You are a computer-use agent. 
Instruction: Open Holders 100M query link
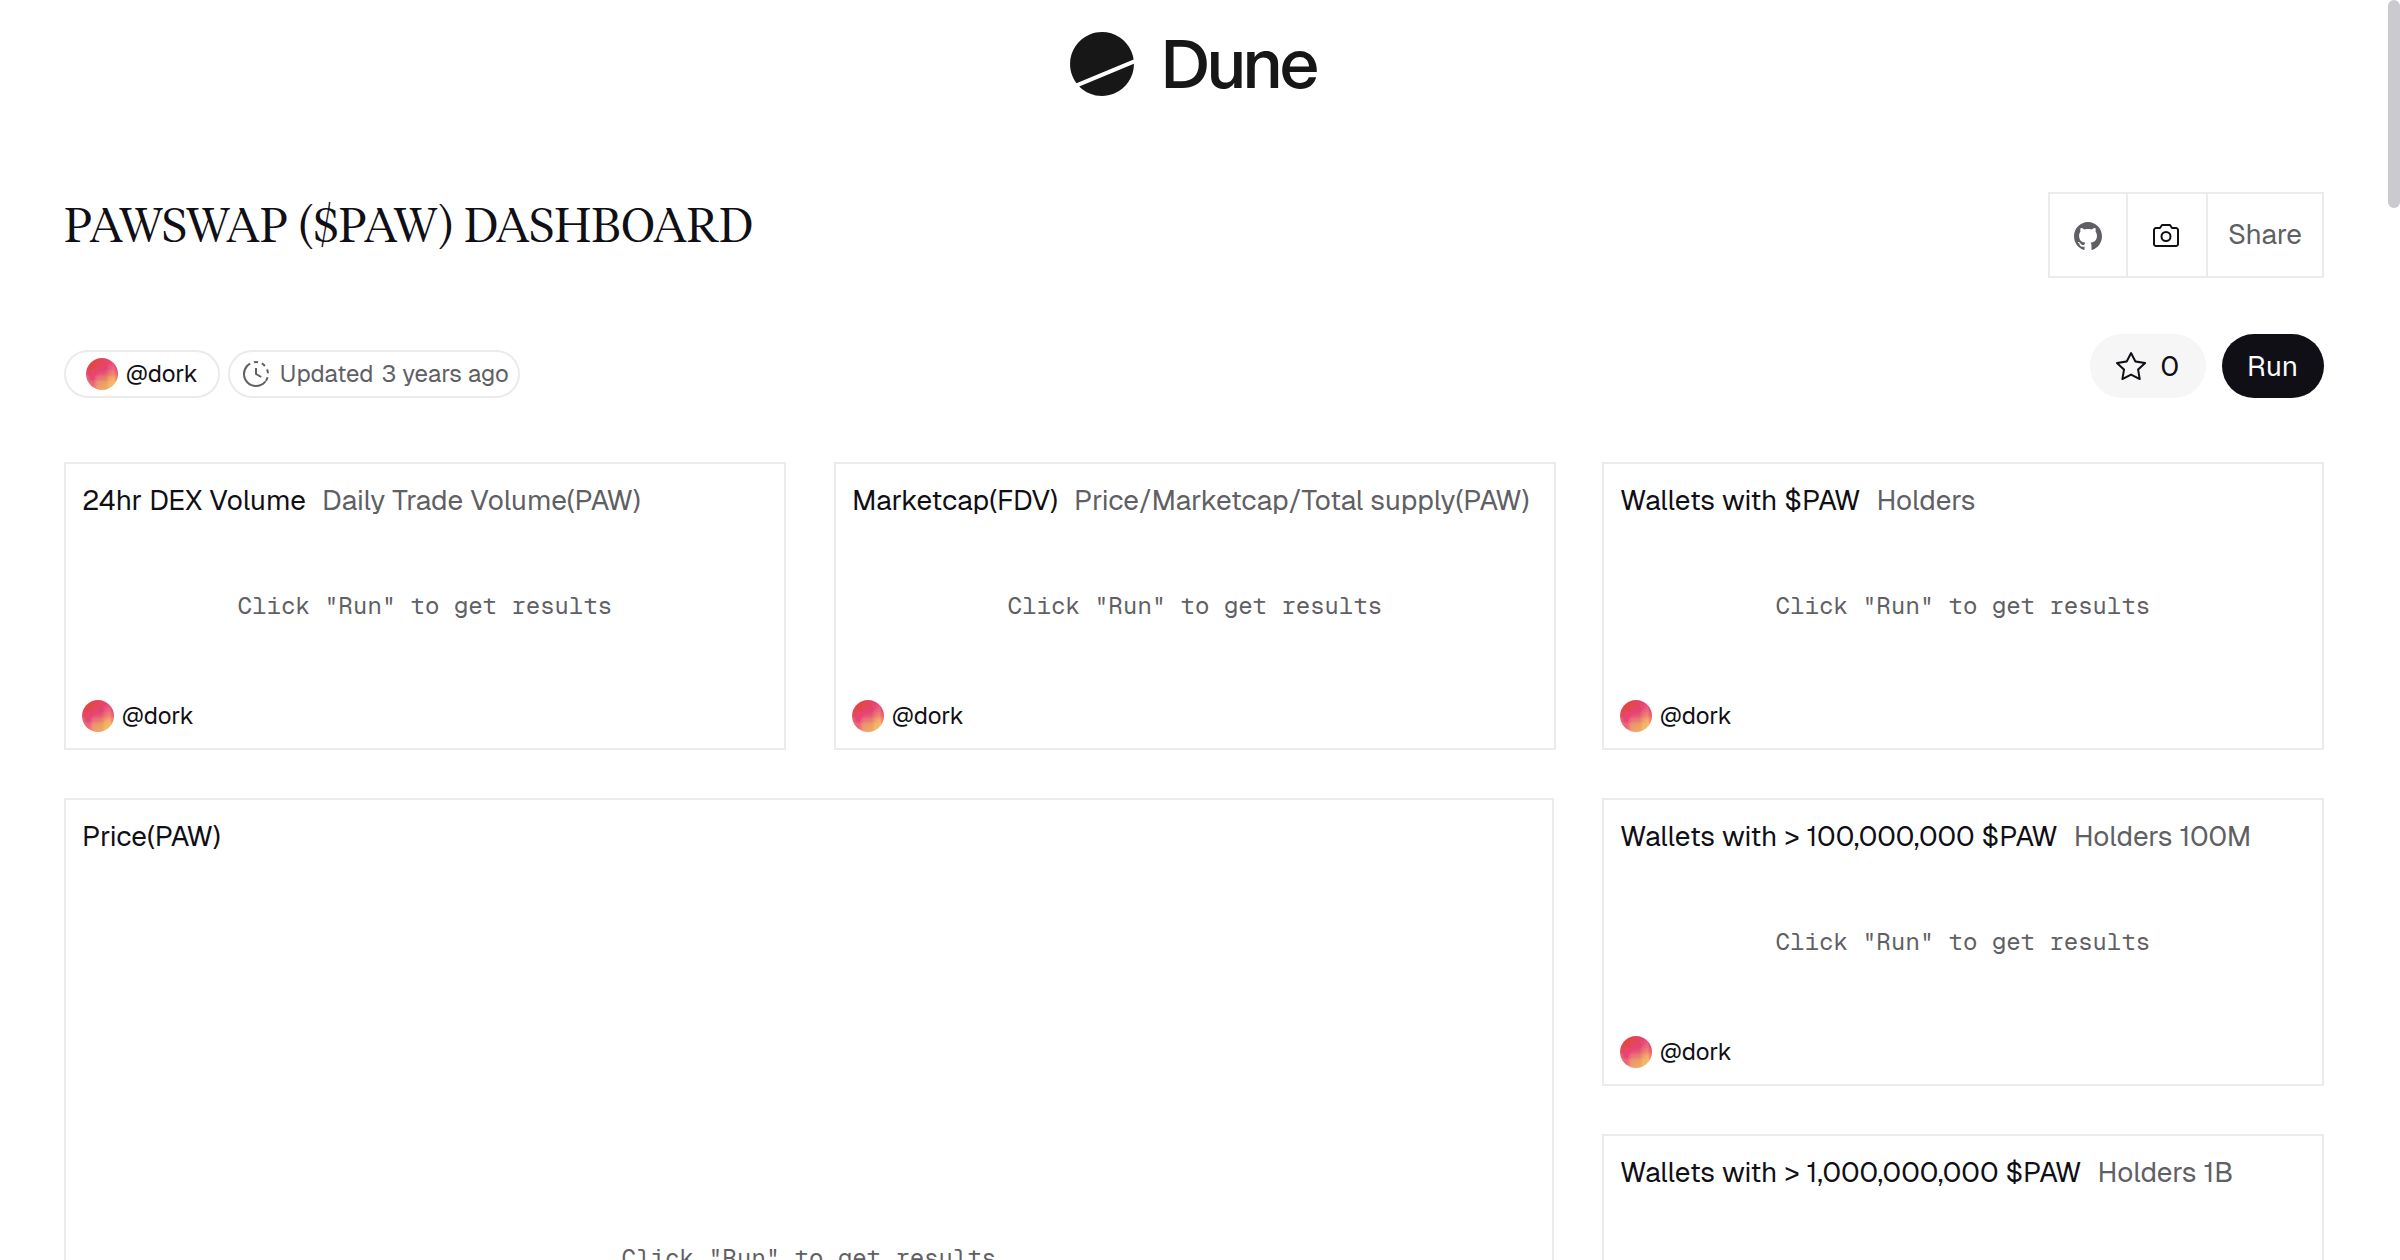2161,836
